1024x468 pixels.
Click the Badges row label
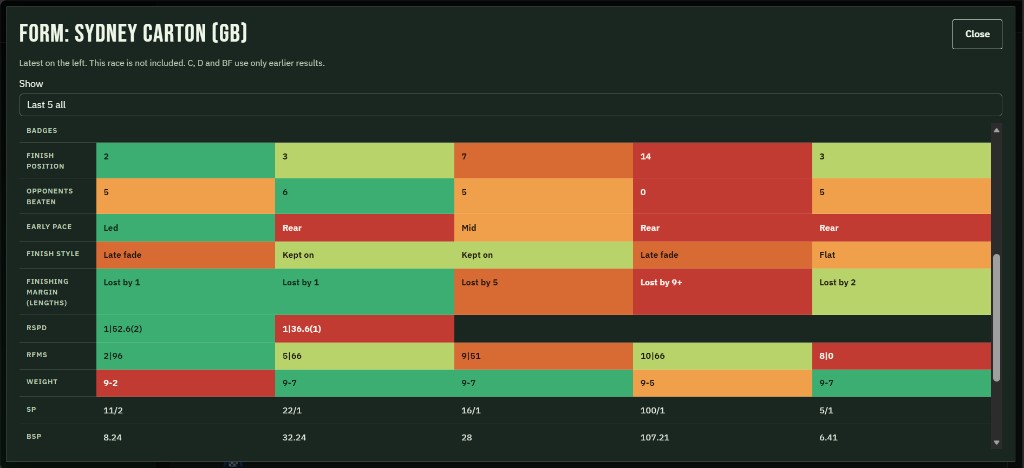pyautogui.click(x=42, y=131)
